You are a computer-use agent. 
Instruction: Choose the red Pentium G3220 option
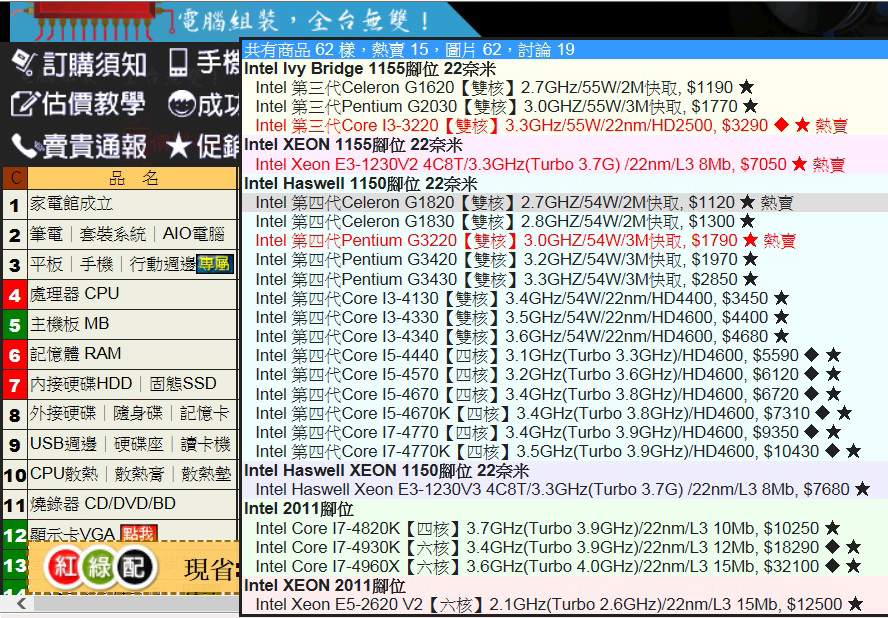[526, 241]
